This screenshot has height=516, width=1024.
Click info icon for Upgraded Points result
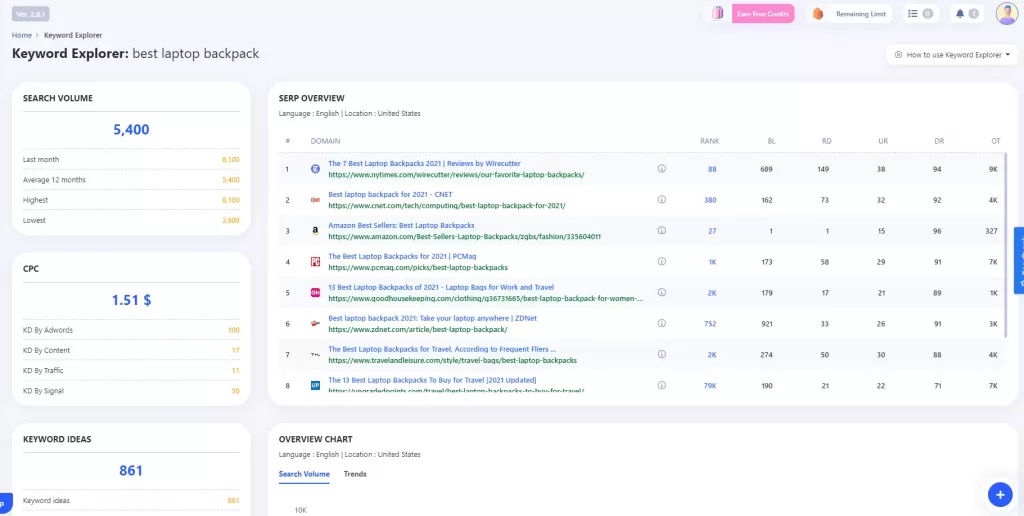pyautogui.click(x=662, y=385)
